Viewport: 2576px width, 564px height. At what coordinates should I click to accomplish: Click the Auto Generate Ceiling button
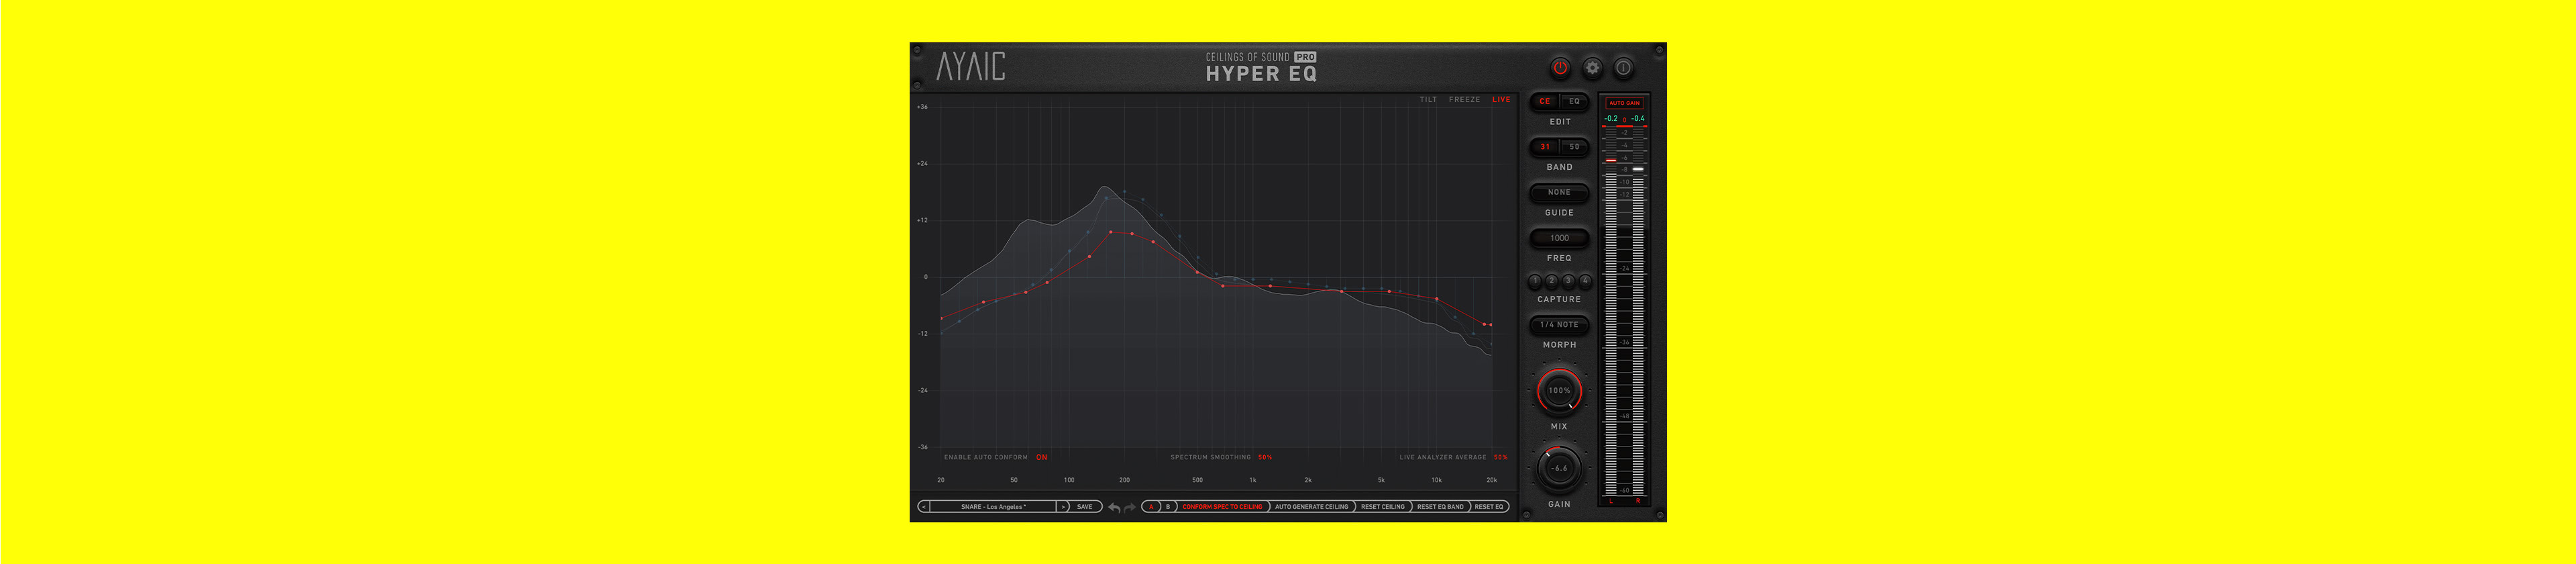point(1311,507)
